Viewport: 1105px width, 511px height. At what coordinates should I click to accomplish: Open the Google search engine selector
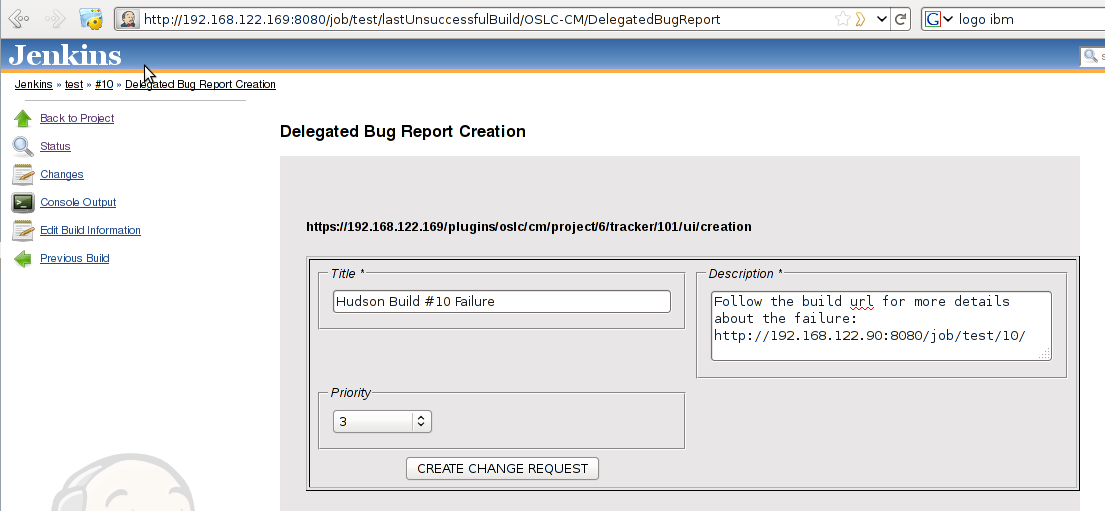pyautogui.click(x=939, y=19)
